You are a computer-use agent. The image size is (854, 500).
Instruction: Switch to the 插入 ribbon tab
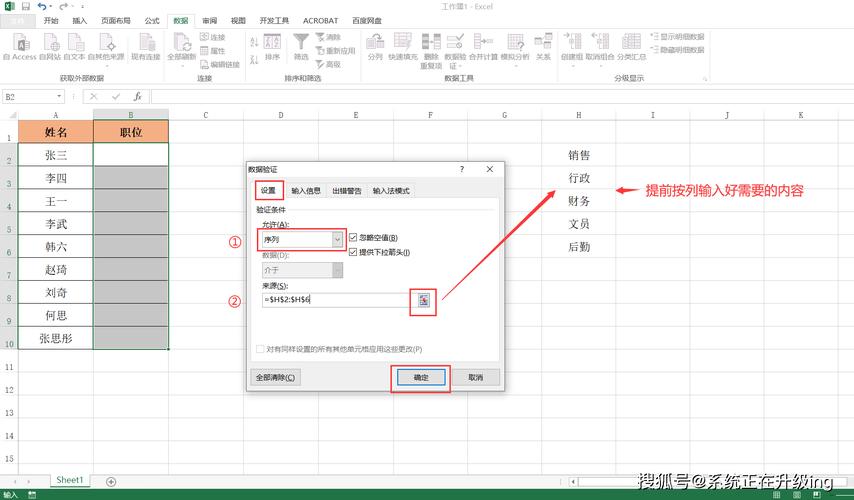click(x=80, y=21)
